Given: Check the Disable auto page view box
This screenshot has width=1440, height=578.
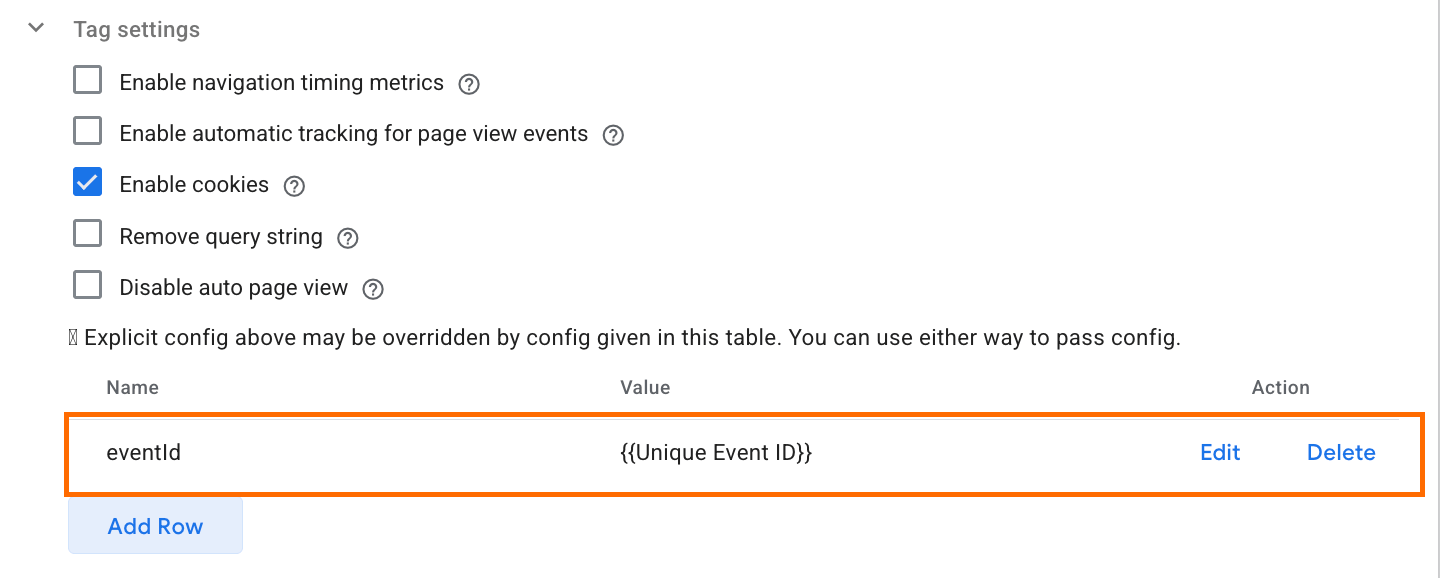Looking at the screenshot, I should (x=88, y=285).
